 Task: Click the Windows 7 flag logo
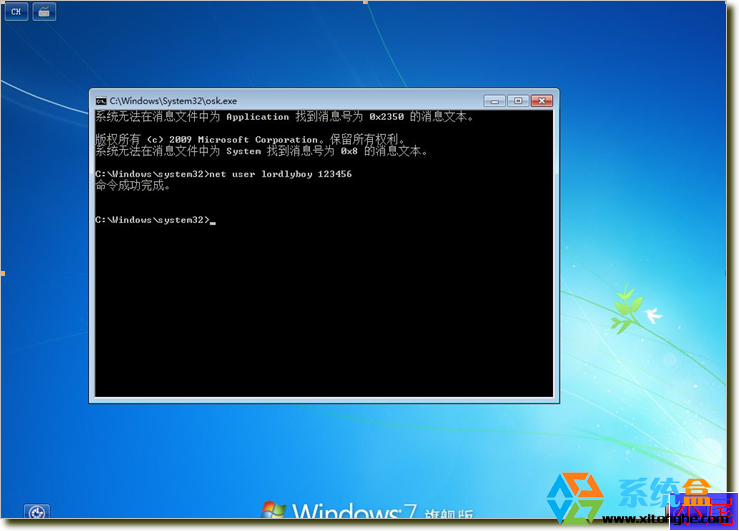pos(274,511)
